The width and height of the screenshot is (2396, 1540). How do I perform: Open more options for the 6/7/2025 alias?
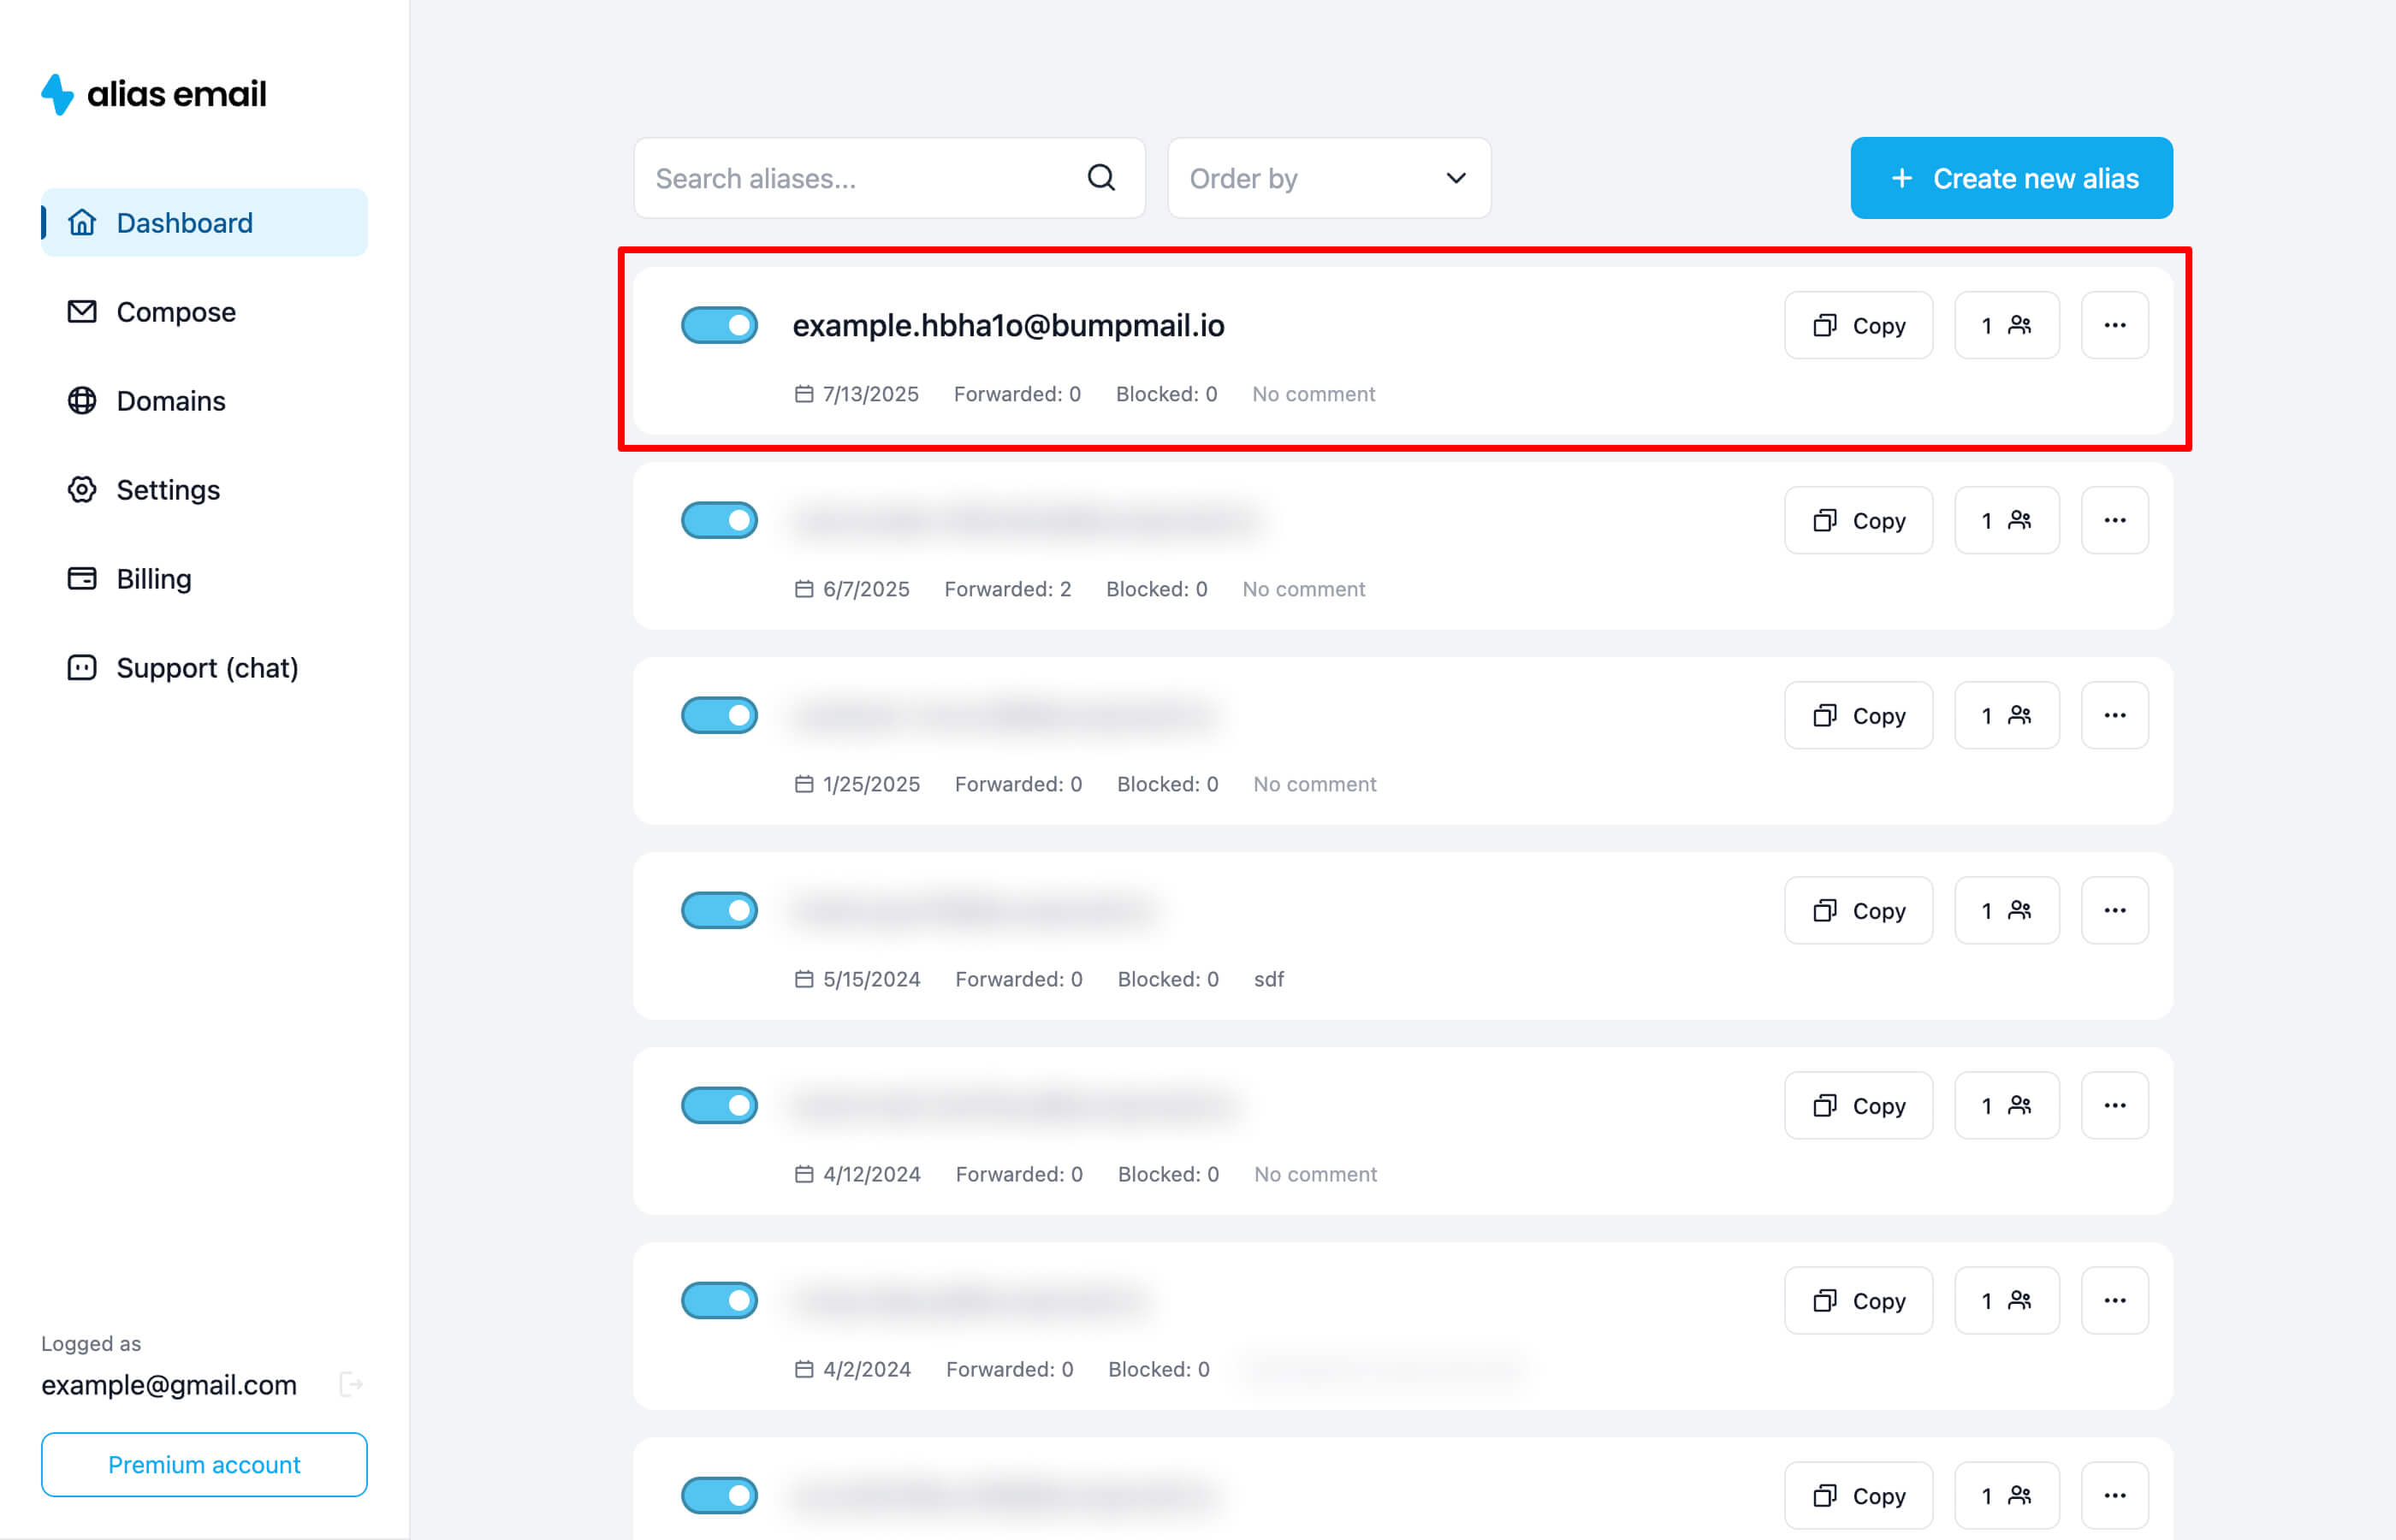coord(2114,520)
